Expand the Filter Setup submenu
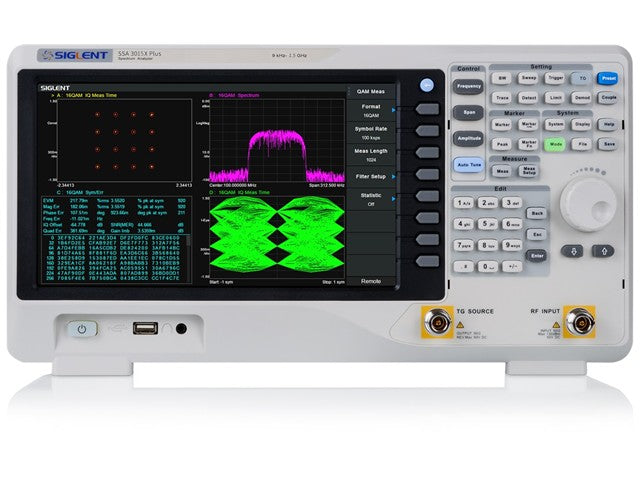 point(371,177)
